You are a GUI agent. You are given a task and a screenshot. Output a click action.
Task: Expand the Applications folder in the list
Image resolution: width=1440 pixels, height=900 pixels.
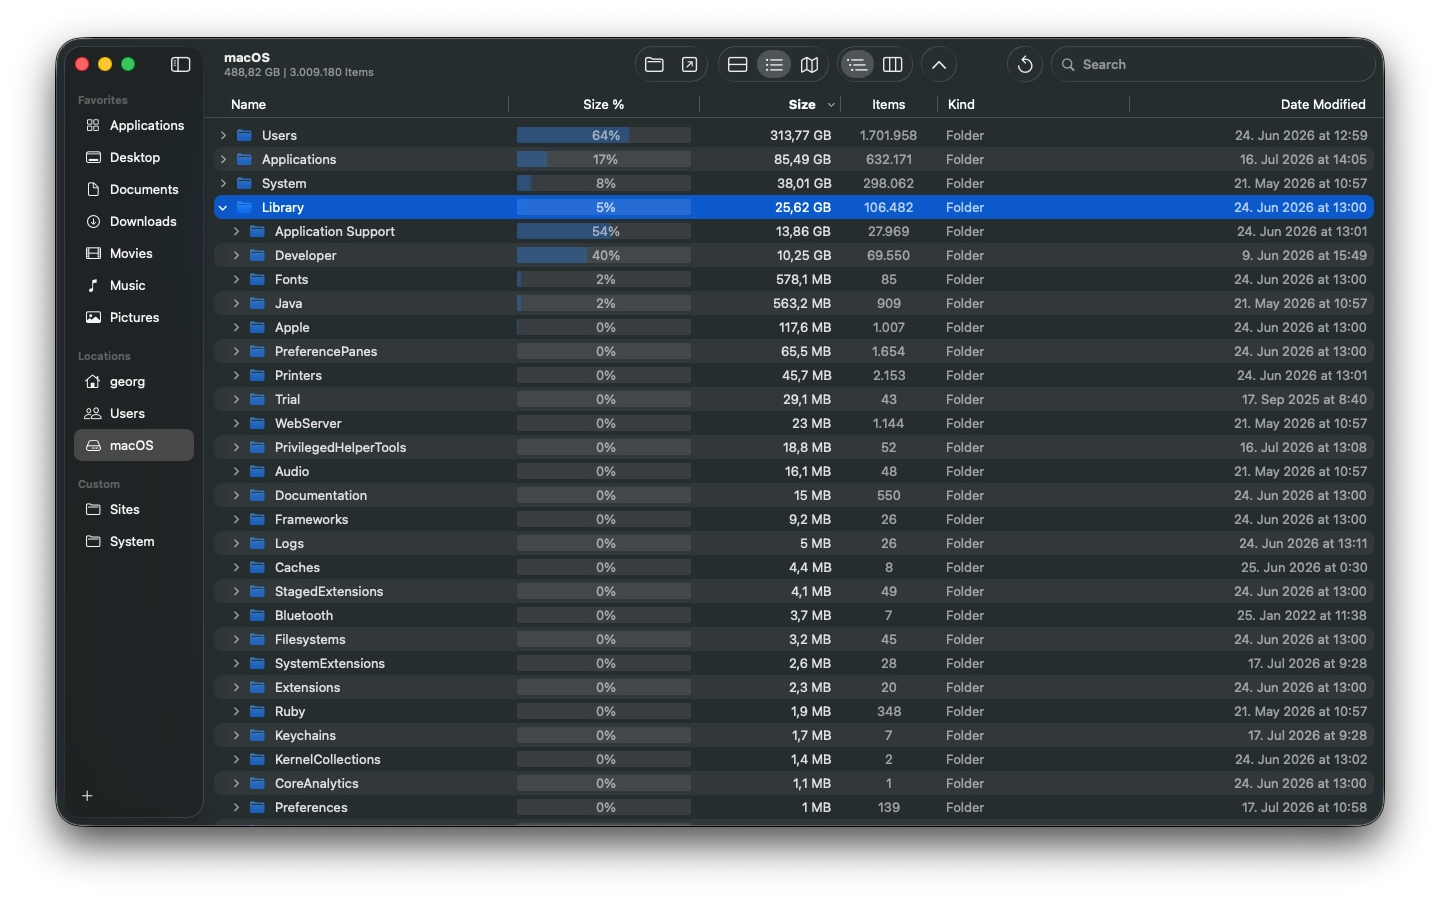223,159
